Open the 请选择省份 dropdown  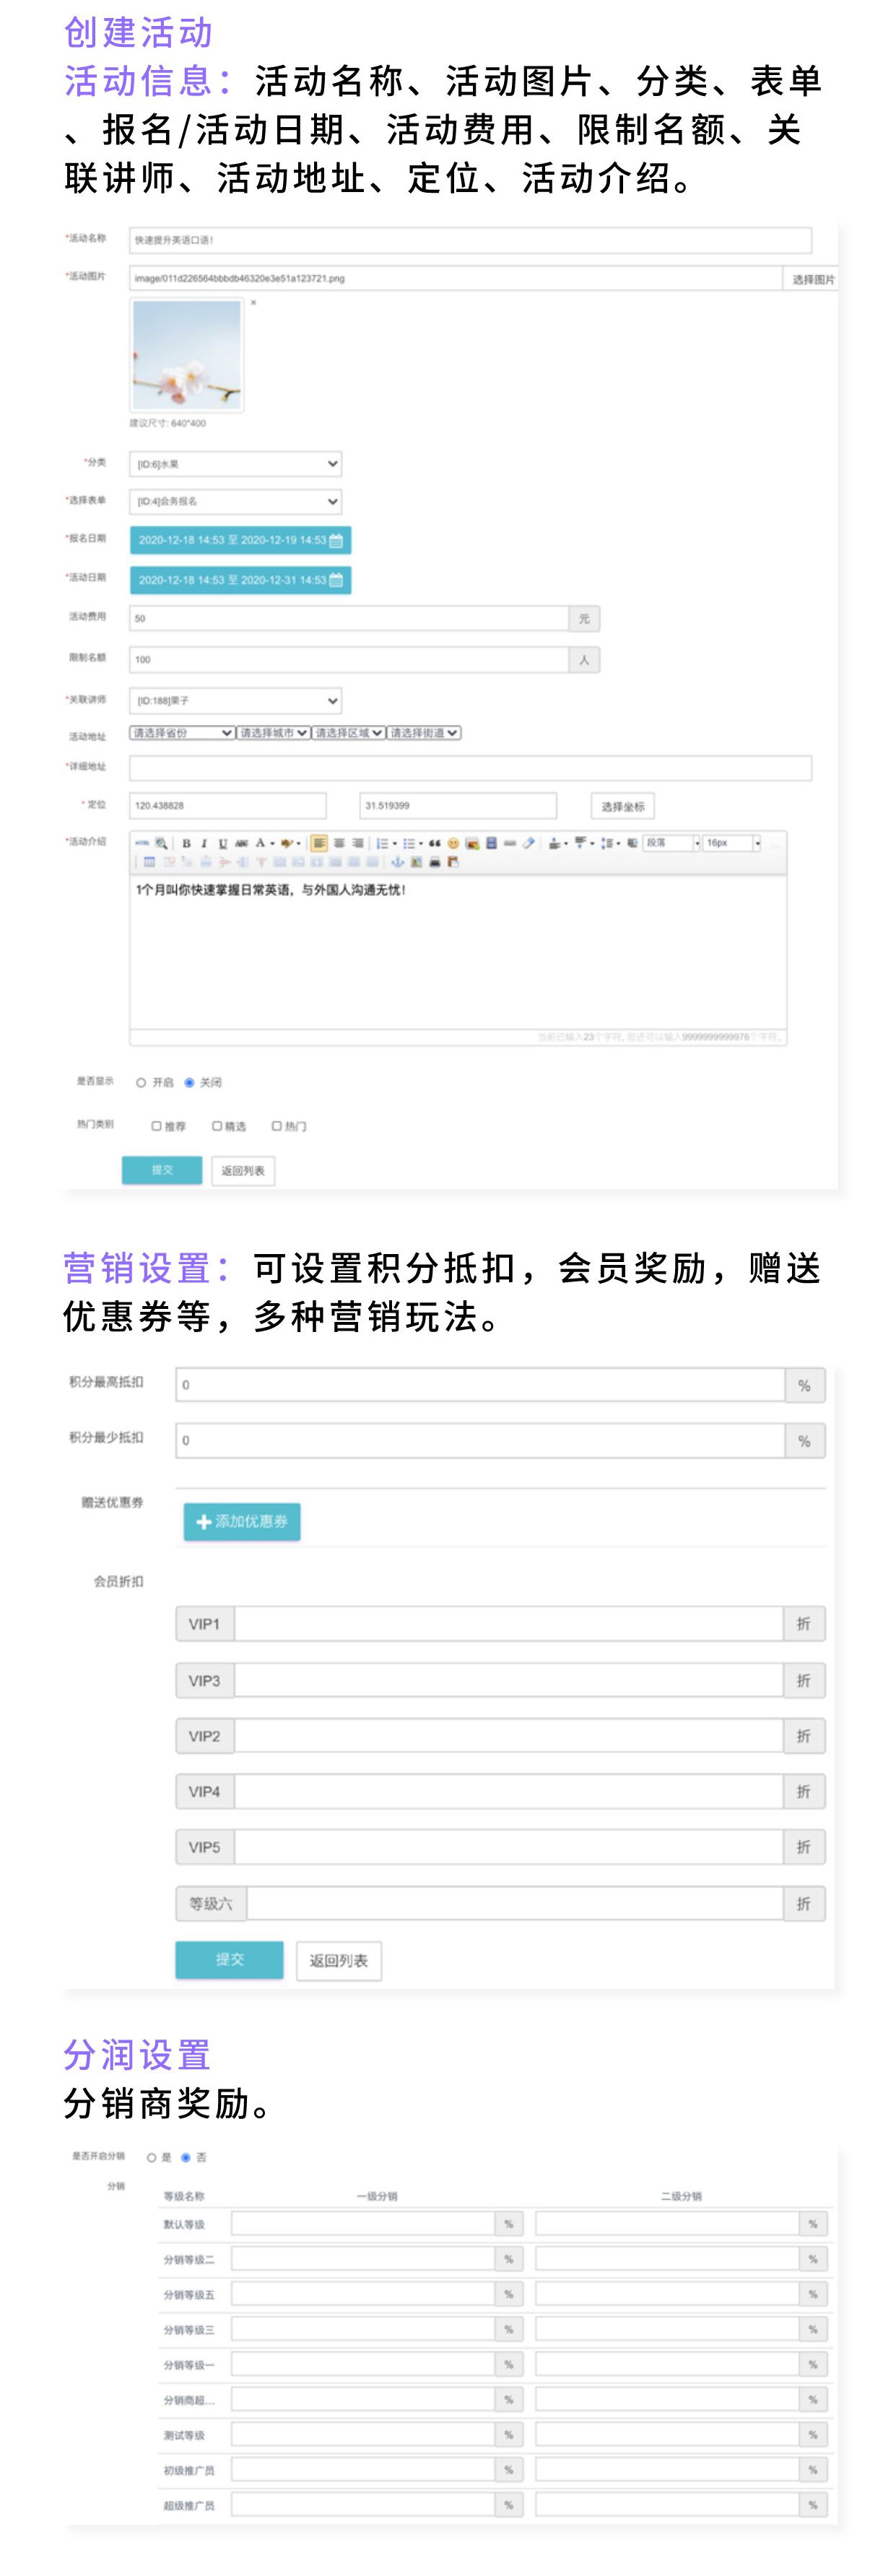point(182,733)
